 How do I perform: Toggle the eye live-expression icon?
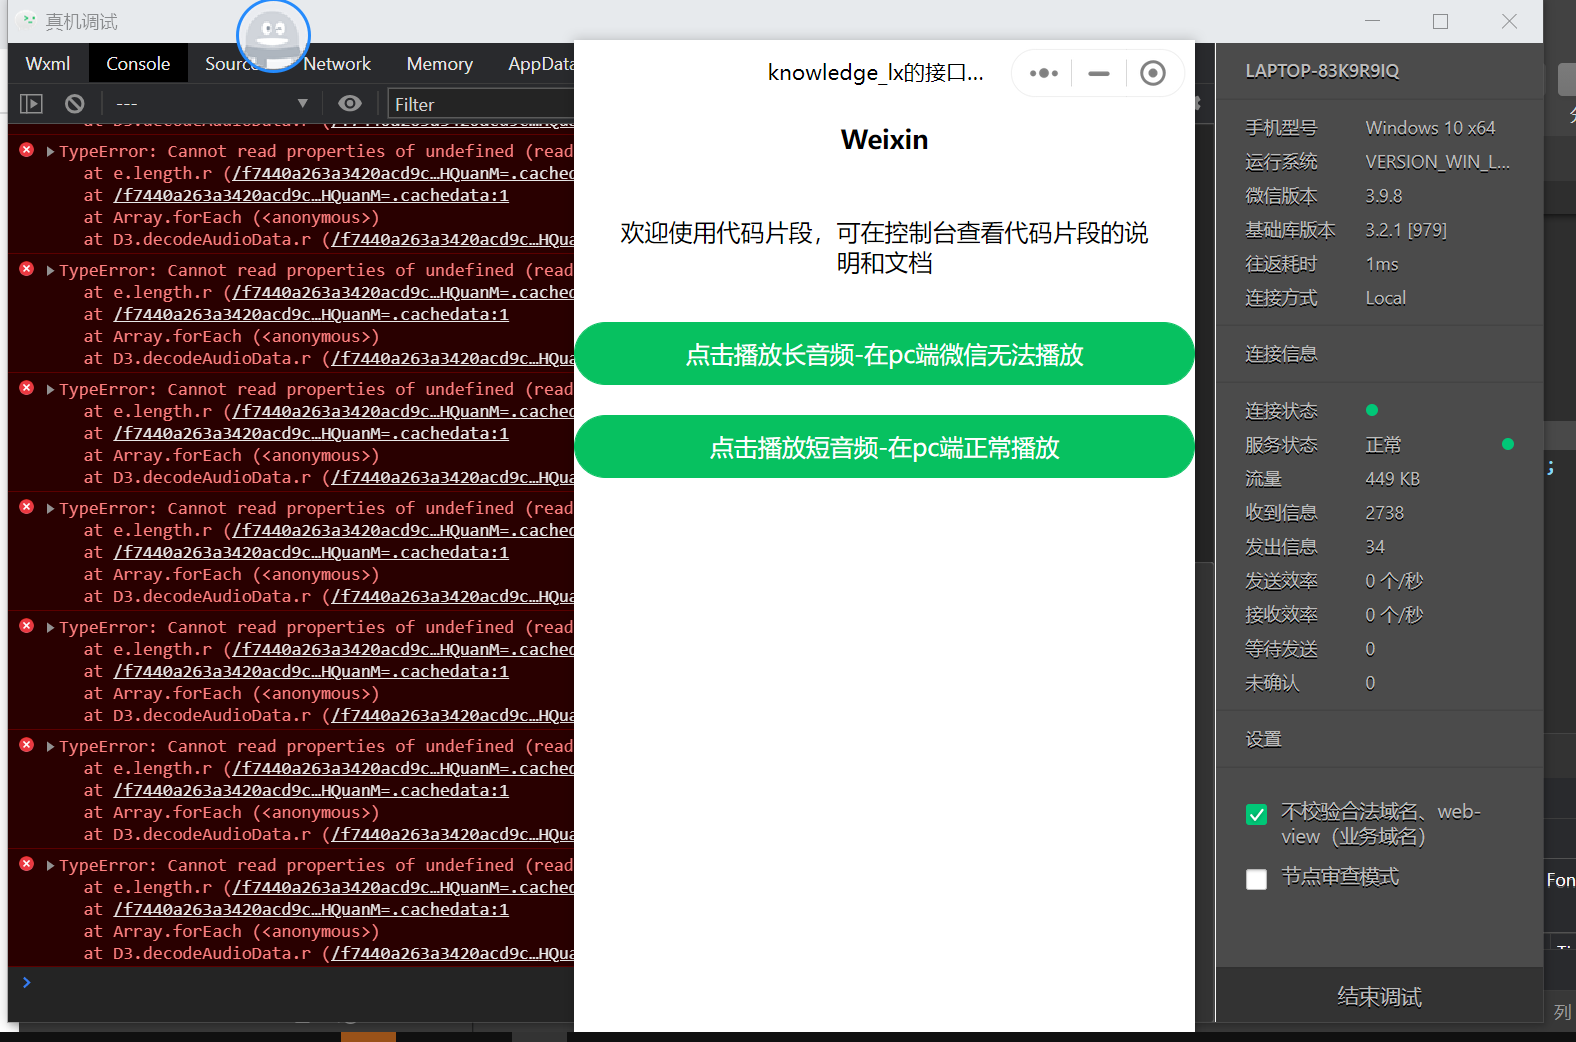tap(350, 104)
